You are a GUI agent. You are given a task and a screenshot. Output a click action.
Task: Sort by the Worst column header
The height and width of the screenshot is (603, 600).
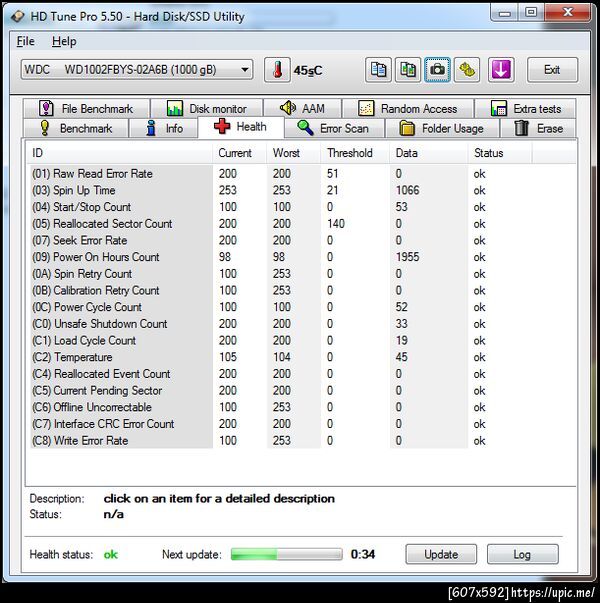coord(293,153)
